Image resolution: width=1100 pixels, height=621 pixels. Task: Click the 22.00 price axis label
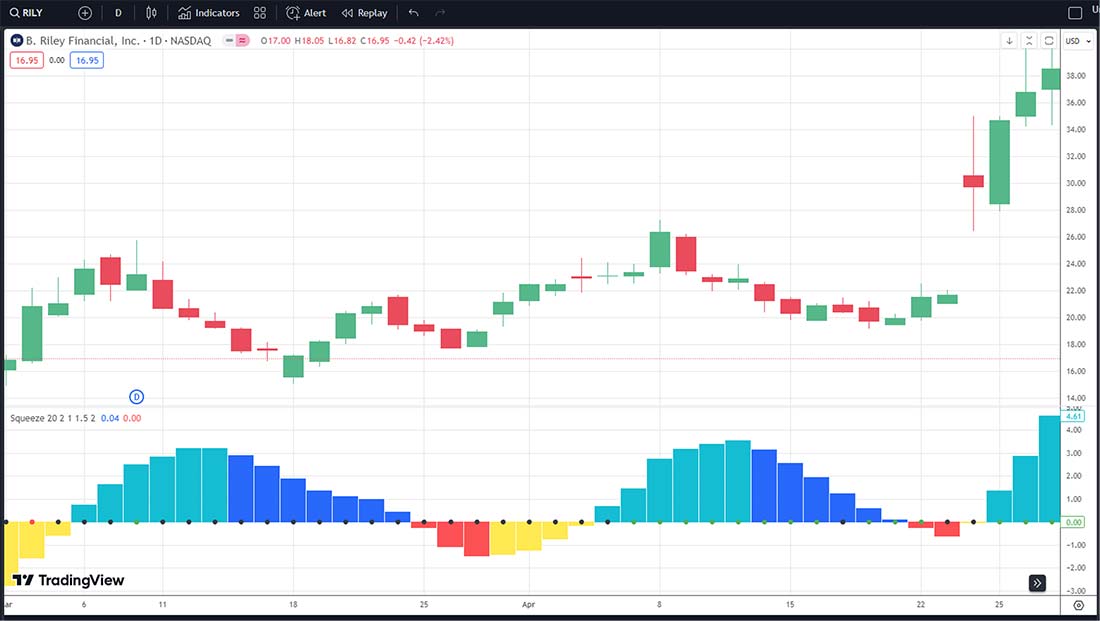click(x=1075, y=291)
